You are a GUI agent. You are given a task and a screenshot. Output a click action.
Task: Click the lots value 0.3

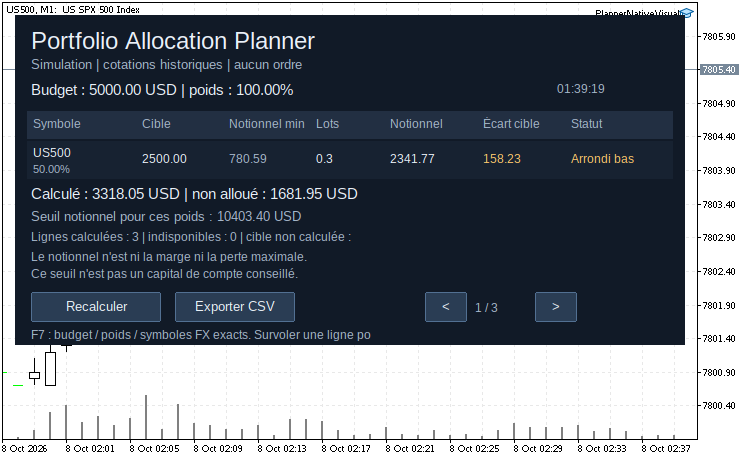324,159
